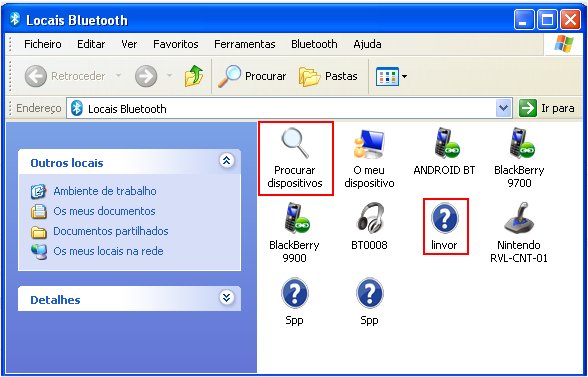Open Documentos partilhados link
588x377 pixels.
point(111,231)
